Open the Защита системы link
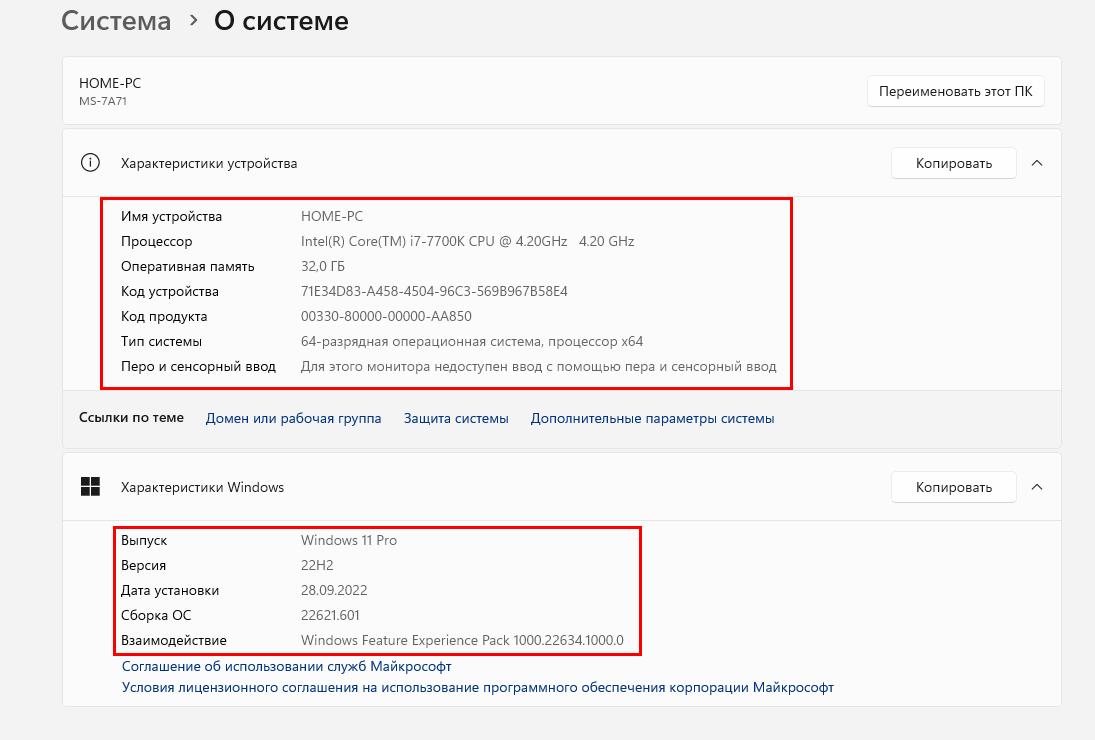 tap(456, 418)
